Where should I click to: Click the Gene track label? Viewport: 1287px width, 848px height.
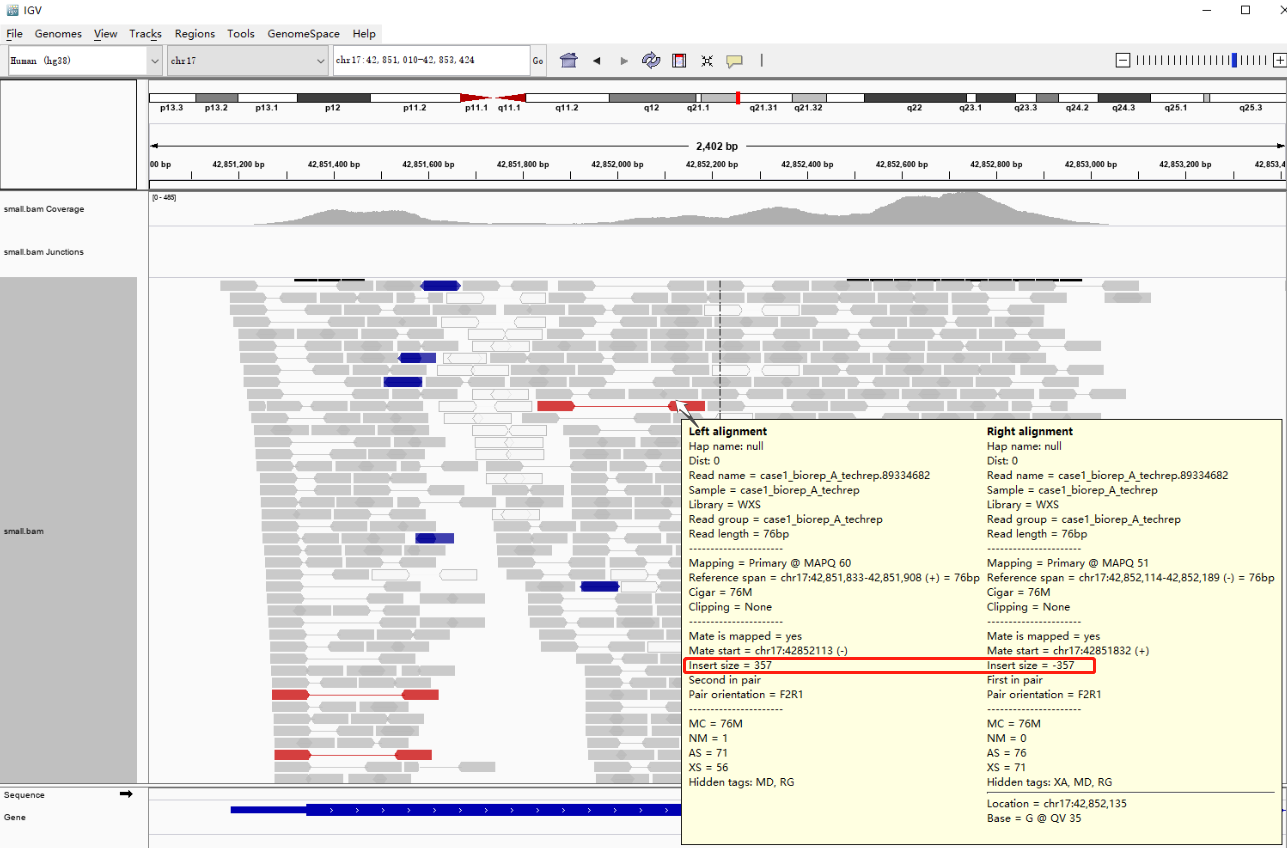13,817
